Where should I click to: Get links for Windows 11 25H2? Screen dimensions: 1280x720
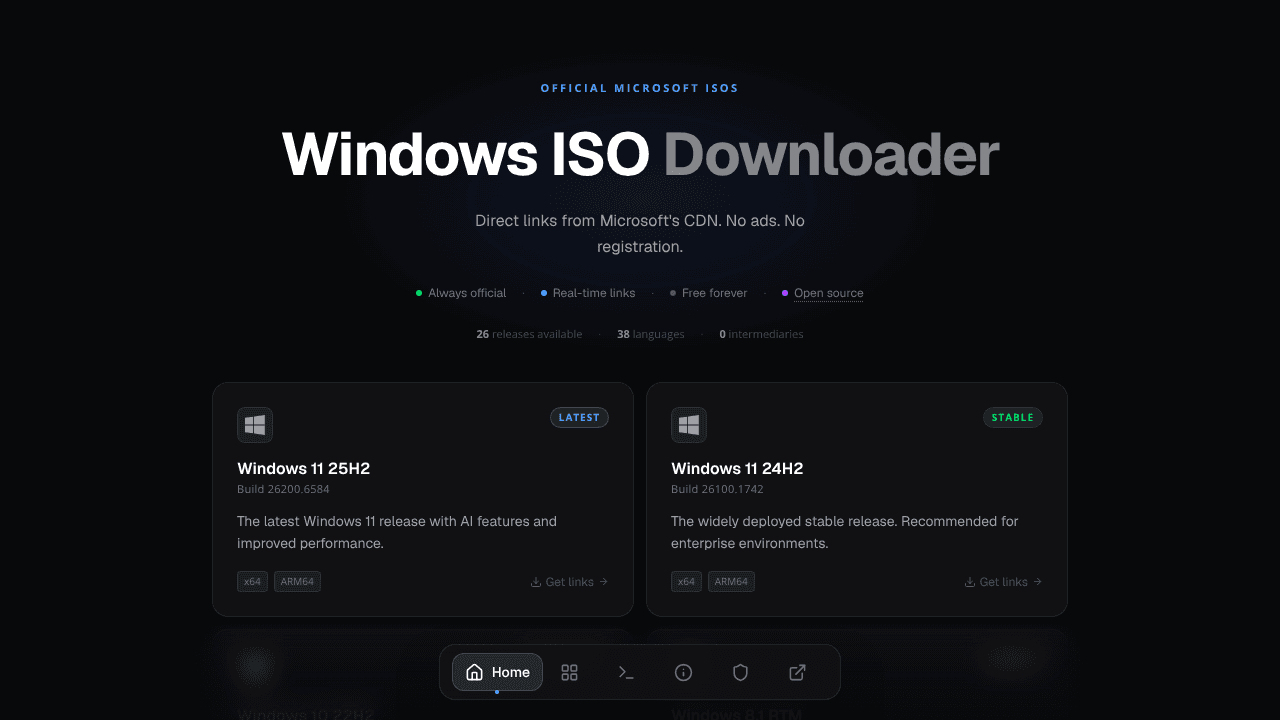click(x=569, y=582)
